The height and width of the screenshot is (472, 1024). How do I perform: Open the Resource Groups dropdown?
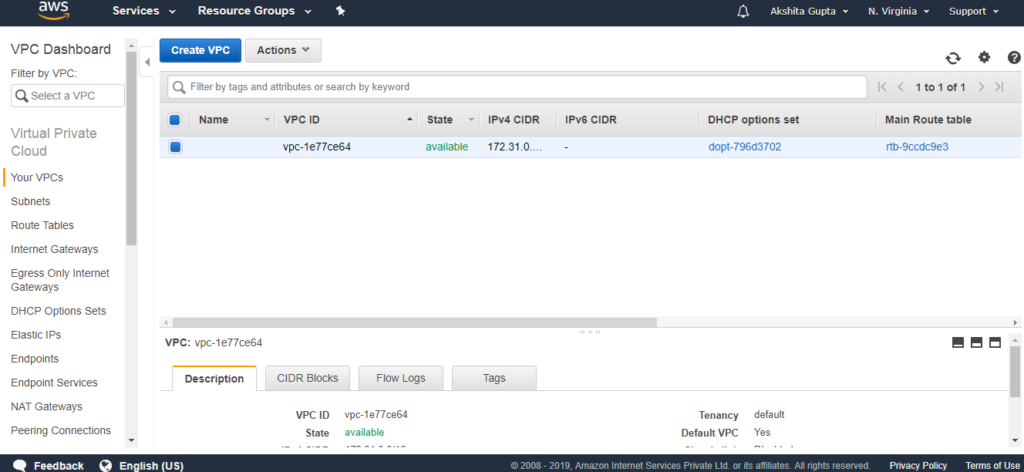[x=255, y=11]
